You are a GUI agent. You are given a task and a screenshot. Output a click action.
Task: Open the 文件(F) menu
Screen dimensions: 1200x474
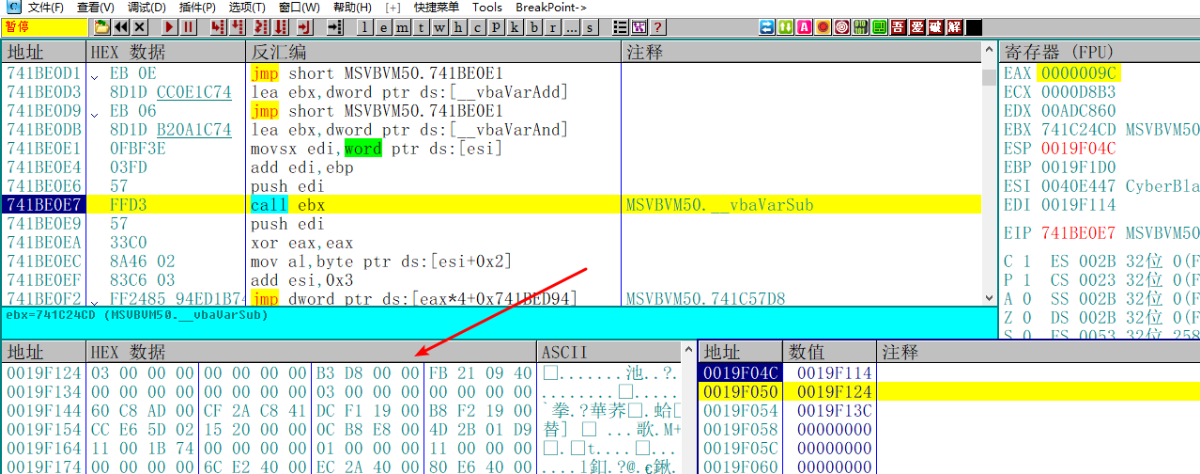(46, 7)
